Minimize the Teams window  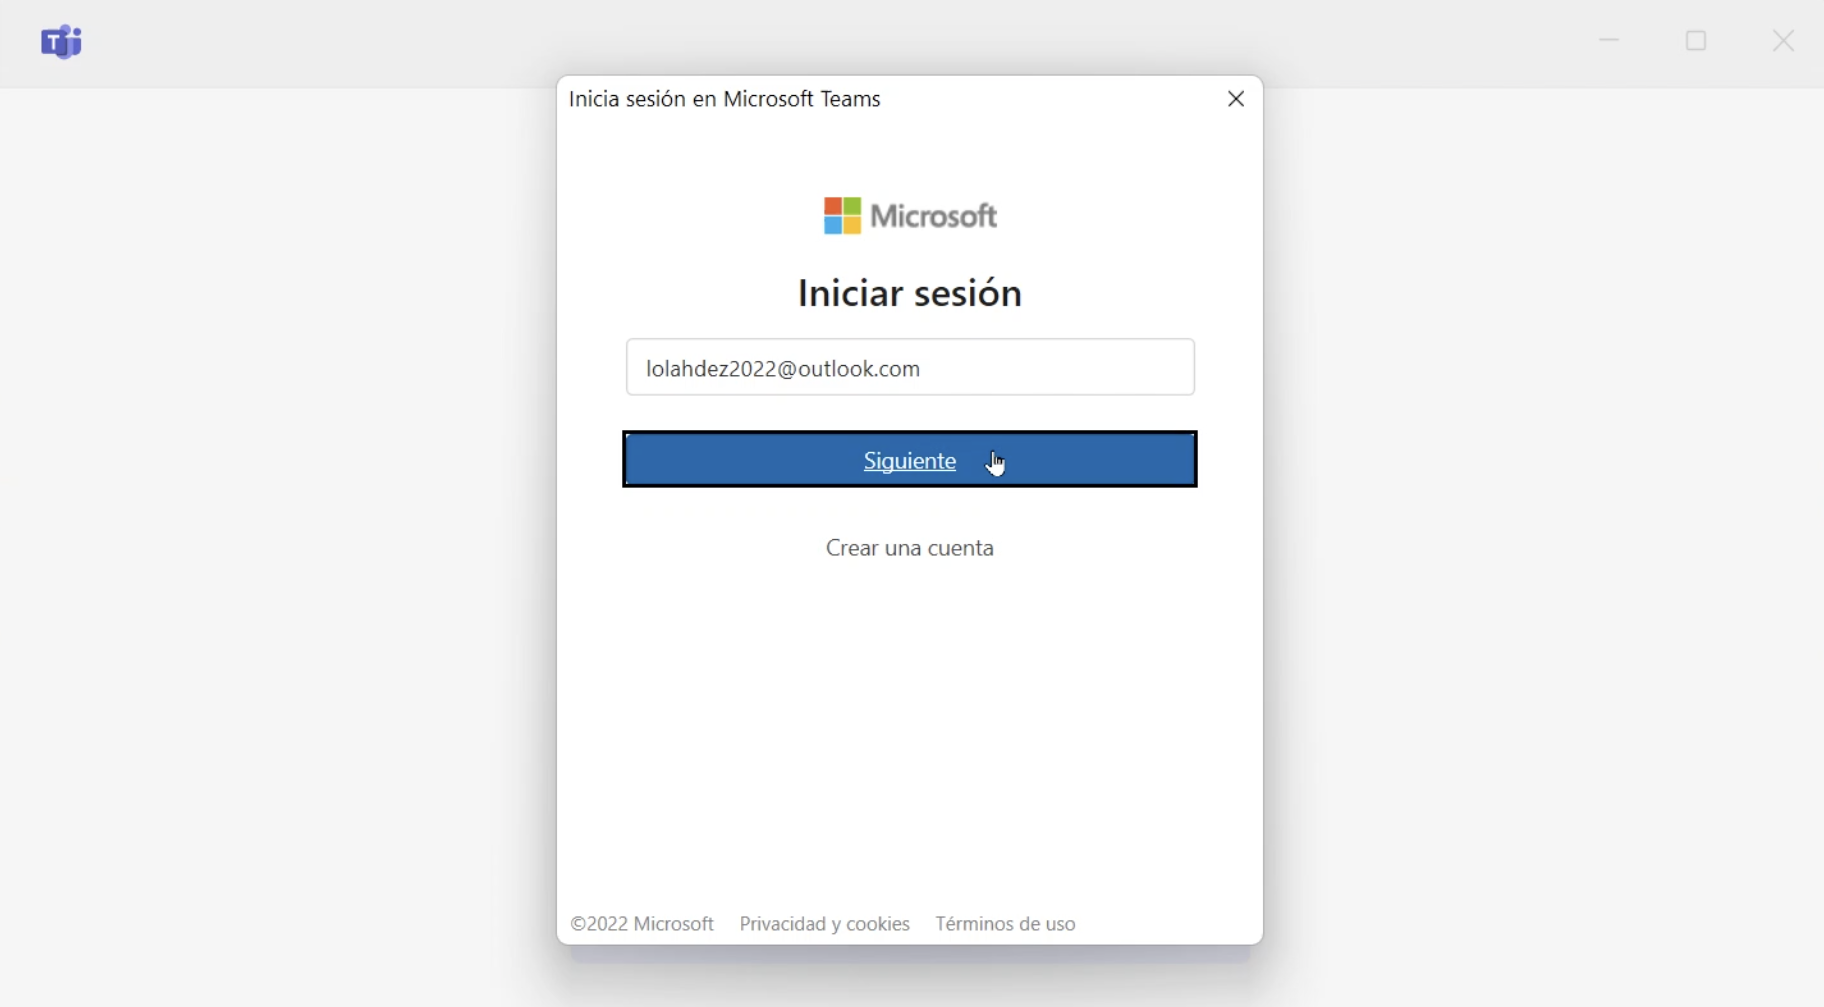tap(1609, 40)
